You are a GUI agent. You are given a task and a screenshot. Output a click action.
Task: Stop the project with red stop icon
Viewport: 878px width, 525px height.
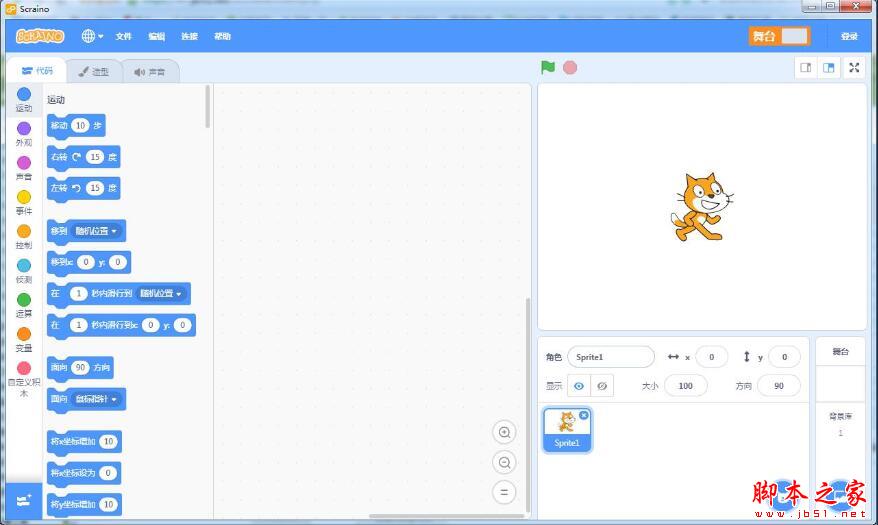coord(570,68)
